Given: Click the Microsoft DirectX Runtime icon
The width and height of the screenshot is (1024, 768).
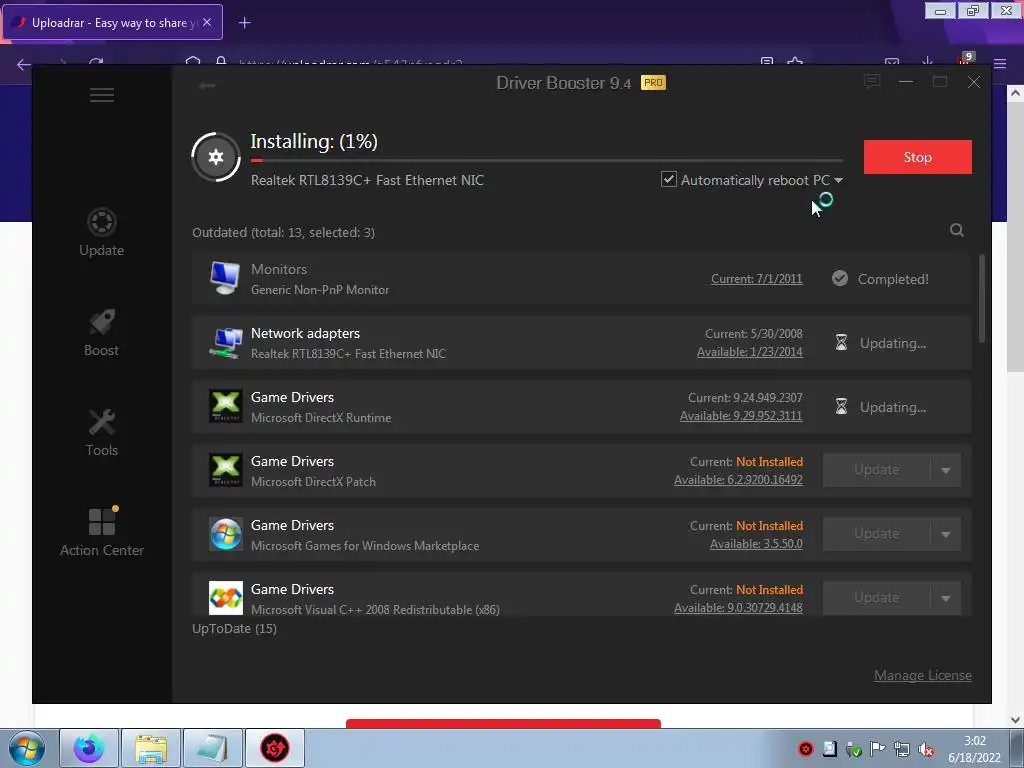Looking at the screenshot, I should click(x=225, y=406).
